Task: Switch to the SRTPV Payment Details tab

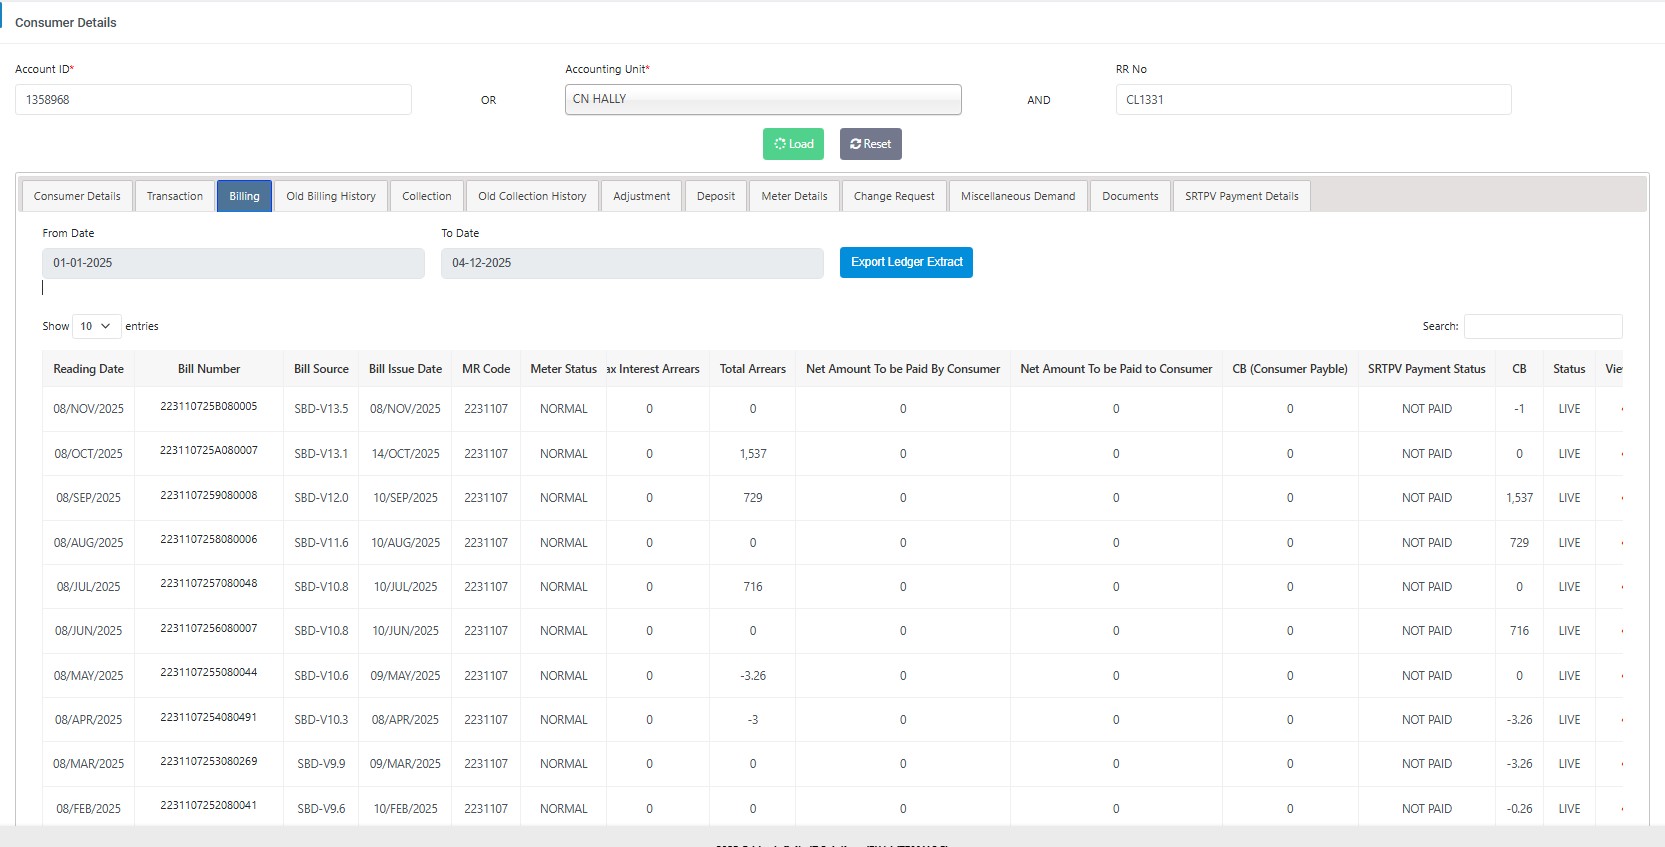Action: pyautogui.click(x=1241, y=196)
